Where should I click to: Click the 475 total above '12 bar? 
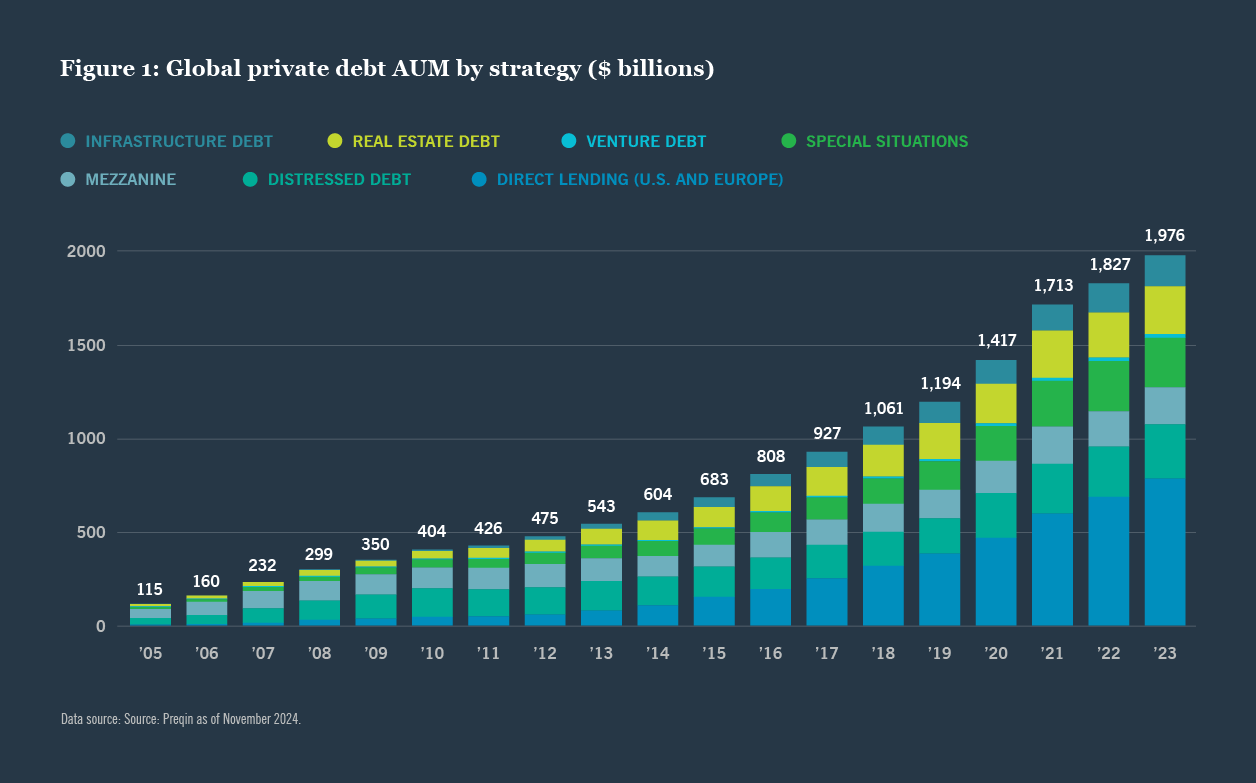(x=545, y=518)
